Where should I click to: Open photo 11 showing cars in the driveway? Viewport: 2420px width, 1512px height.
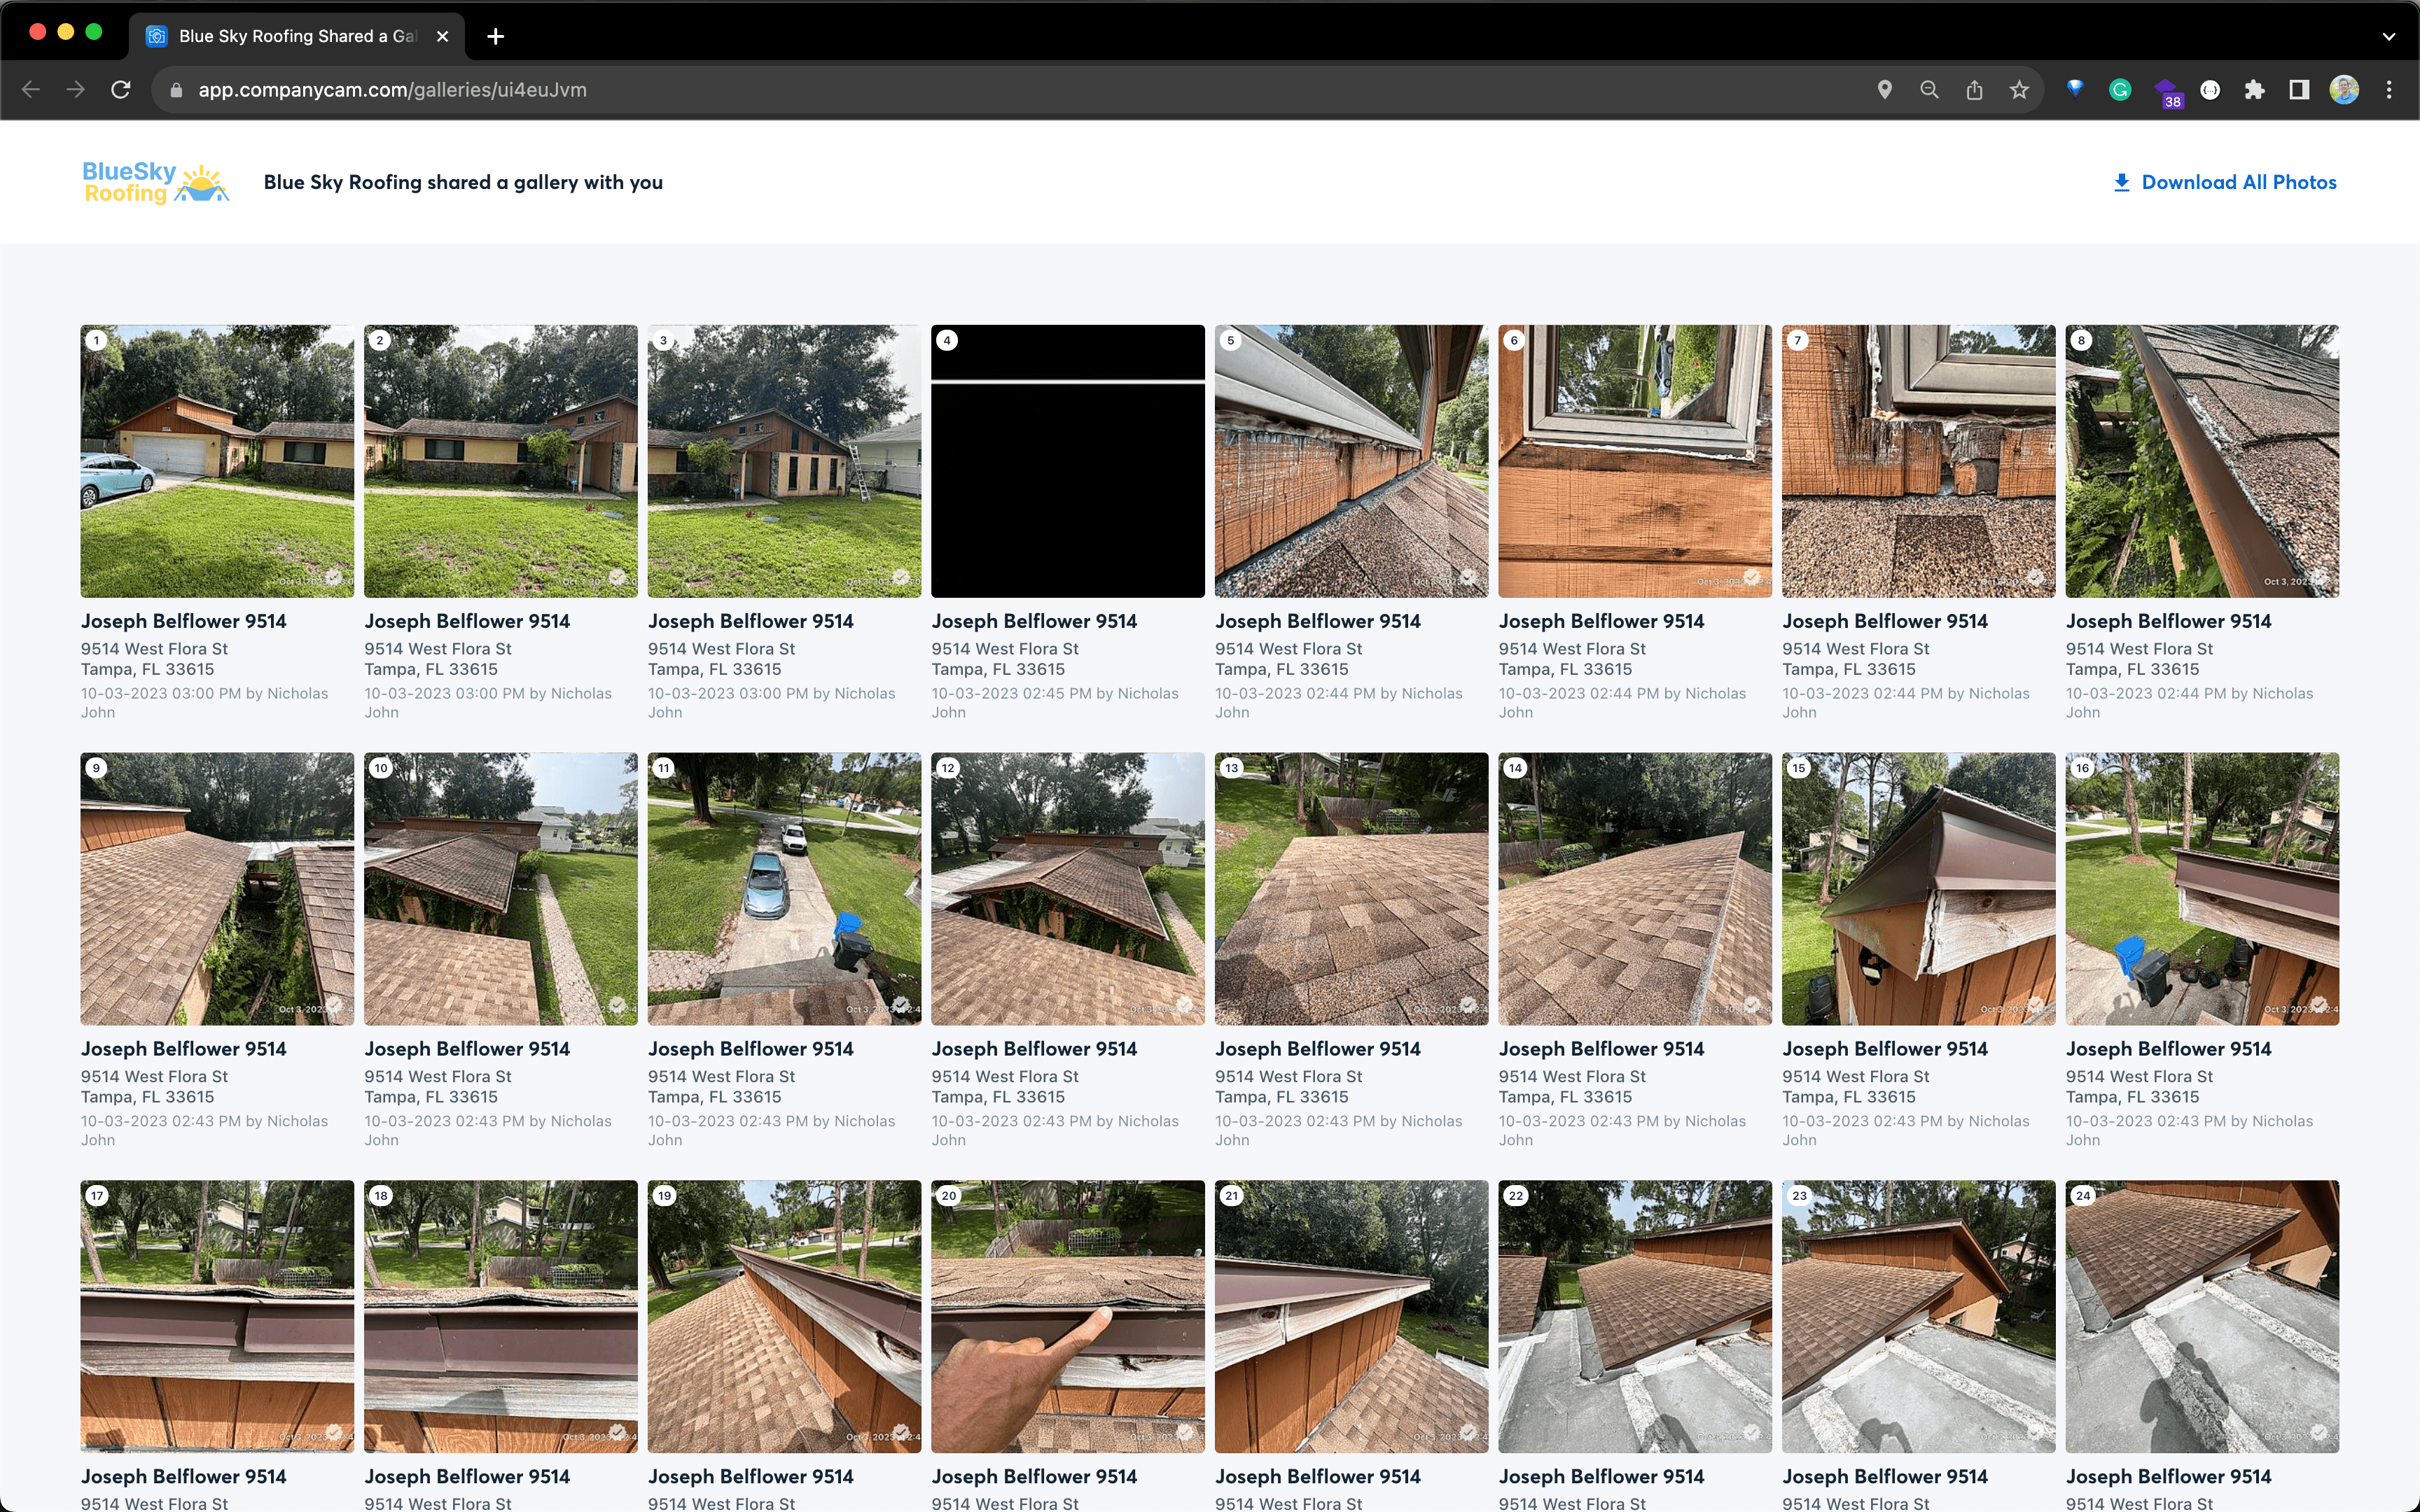(784, 888)
